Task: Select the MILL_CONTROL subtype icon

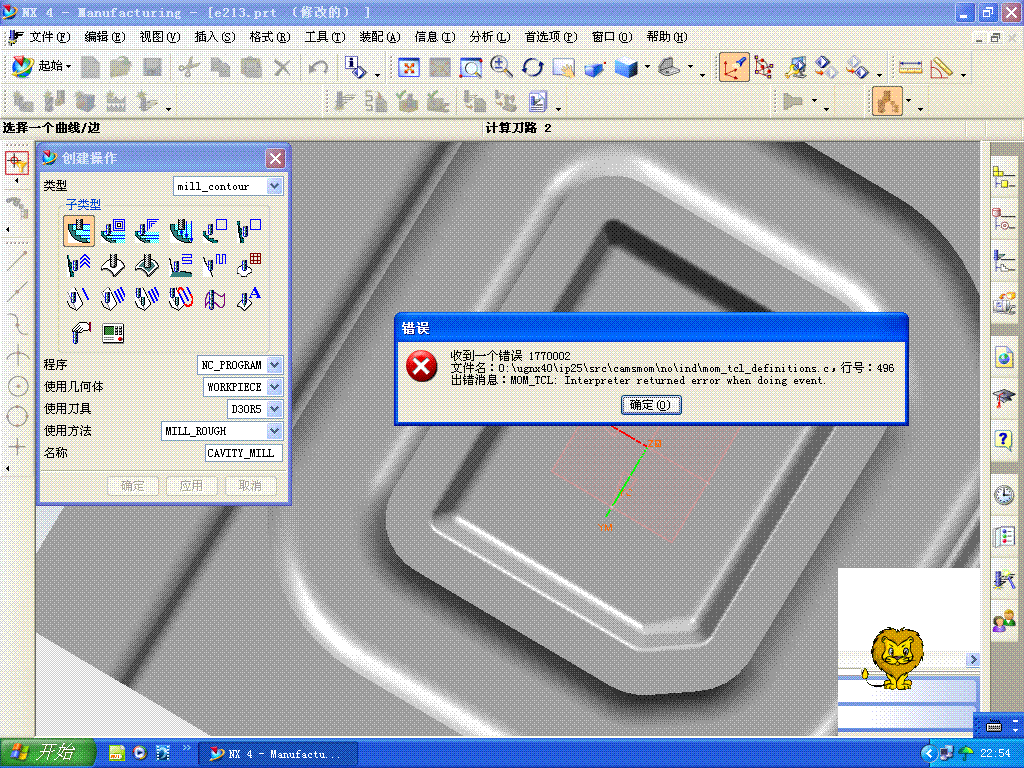Action: point(113,332)
